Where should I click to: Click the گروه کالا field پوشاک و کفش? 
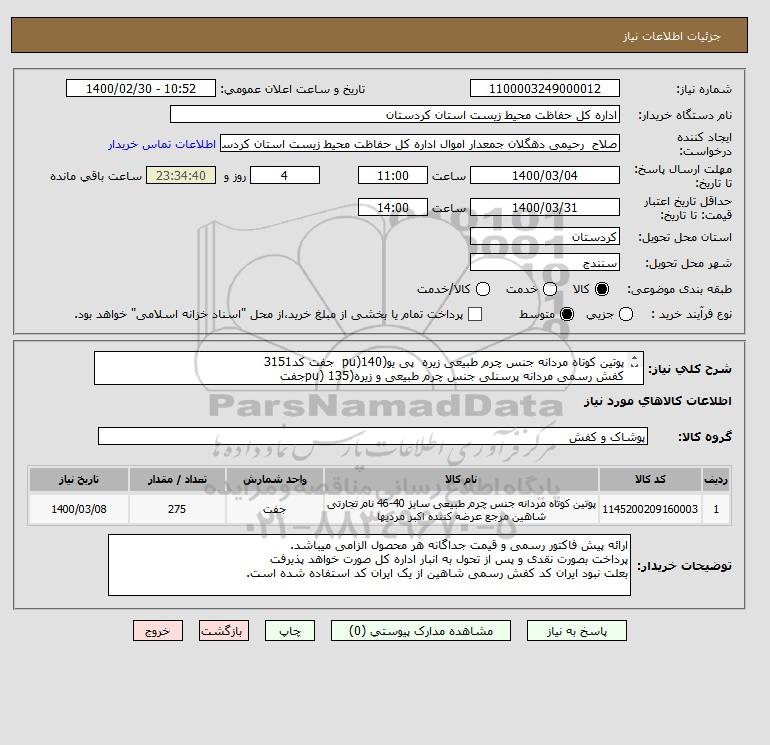tap(373, 436)
